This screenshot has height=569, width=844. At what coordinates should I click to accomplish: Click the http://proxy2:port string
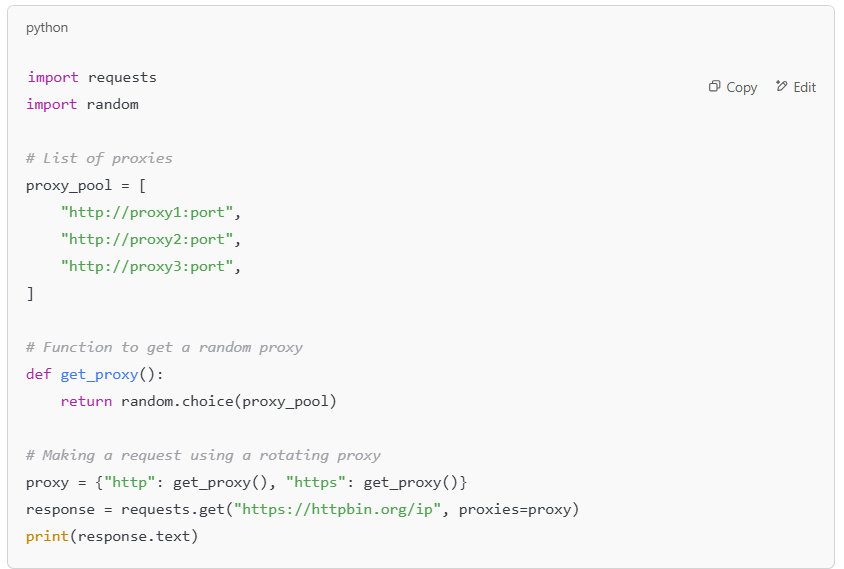pos(147,240)
